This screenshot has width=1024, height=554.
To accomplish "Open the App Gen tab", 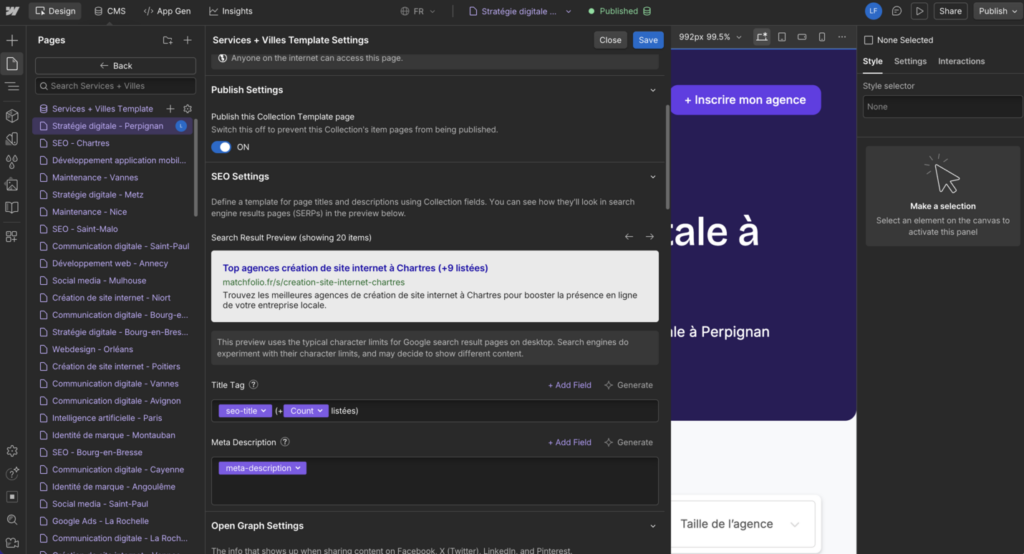I will click(167, 11).
